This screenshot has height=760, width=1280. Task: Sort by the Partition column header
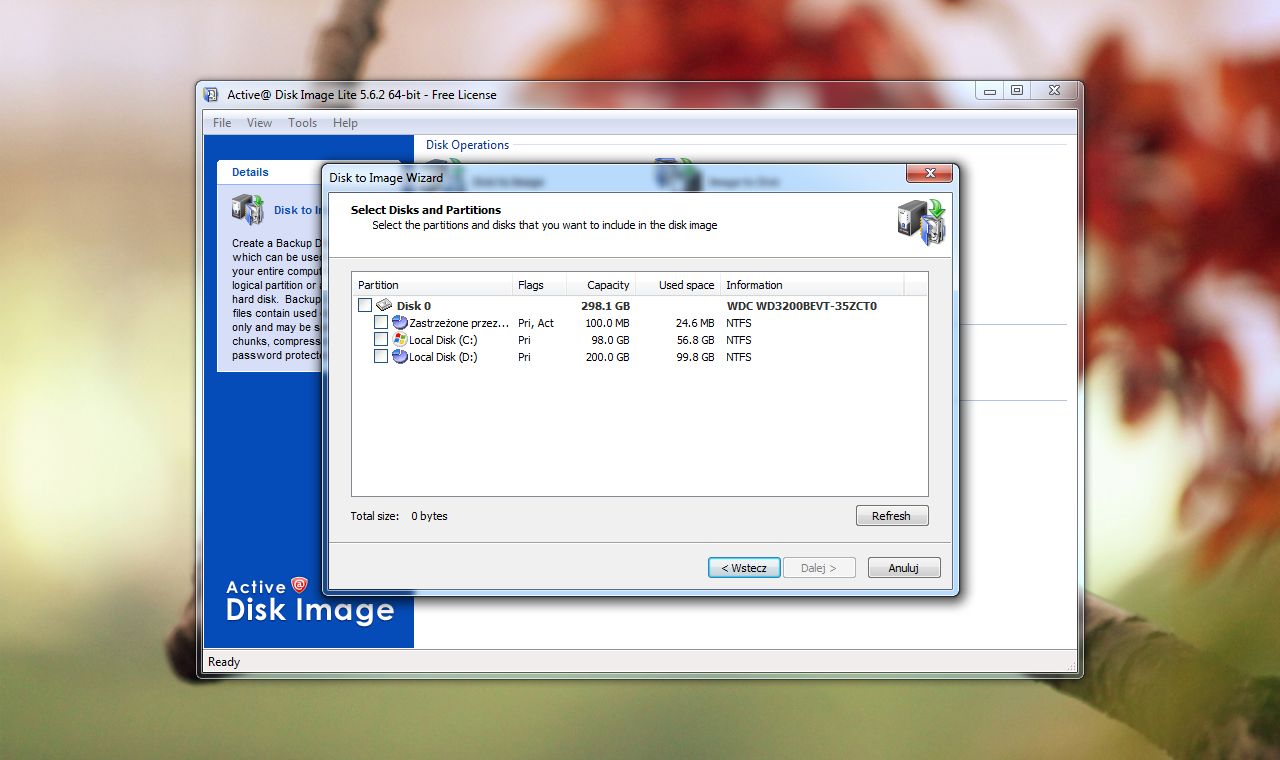432,285
